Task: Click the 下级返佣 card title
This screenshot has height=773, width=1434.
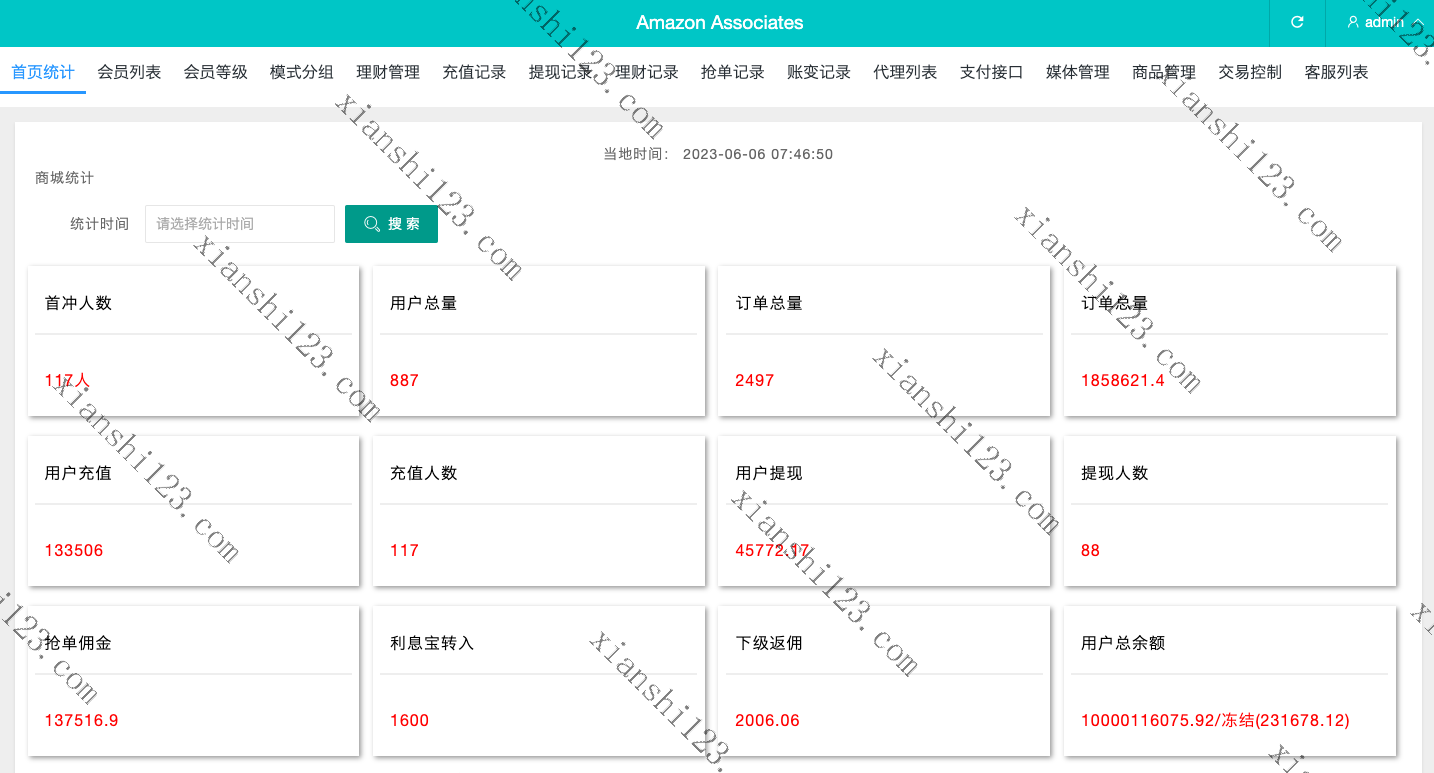Action: tap(769, 643)
